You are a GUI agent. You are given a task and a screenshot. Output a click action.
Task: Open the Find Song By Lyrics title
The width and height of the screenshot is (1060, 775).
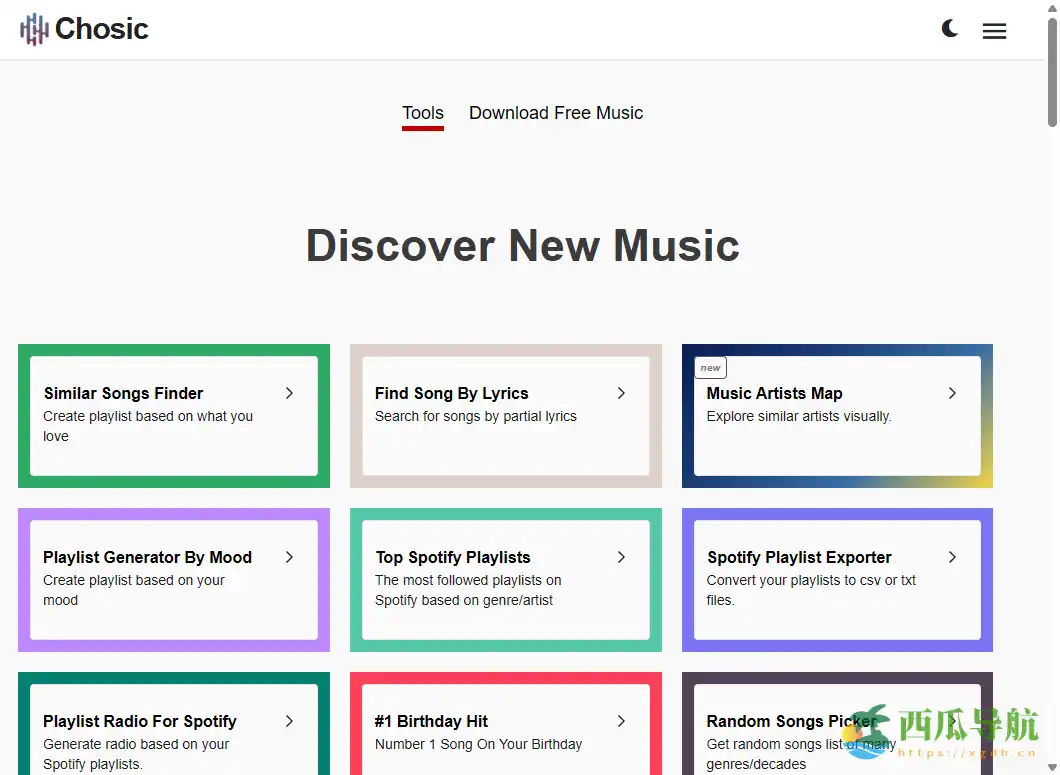click(451, 393)
